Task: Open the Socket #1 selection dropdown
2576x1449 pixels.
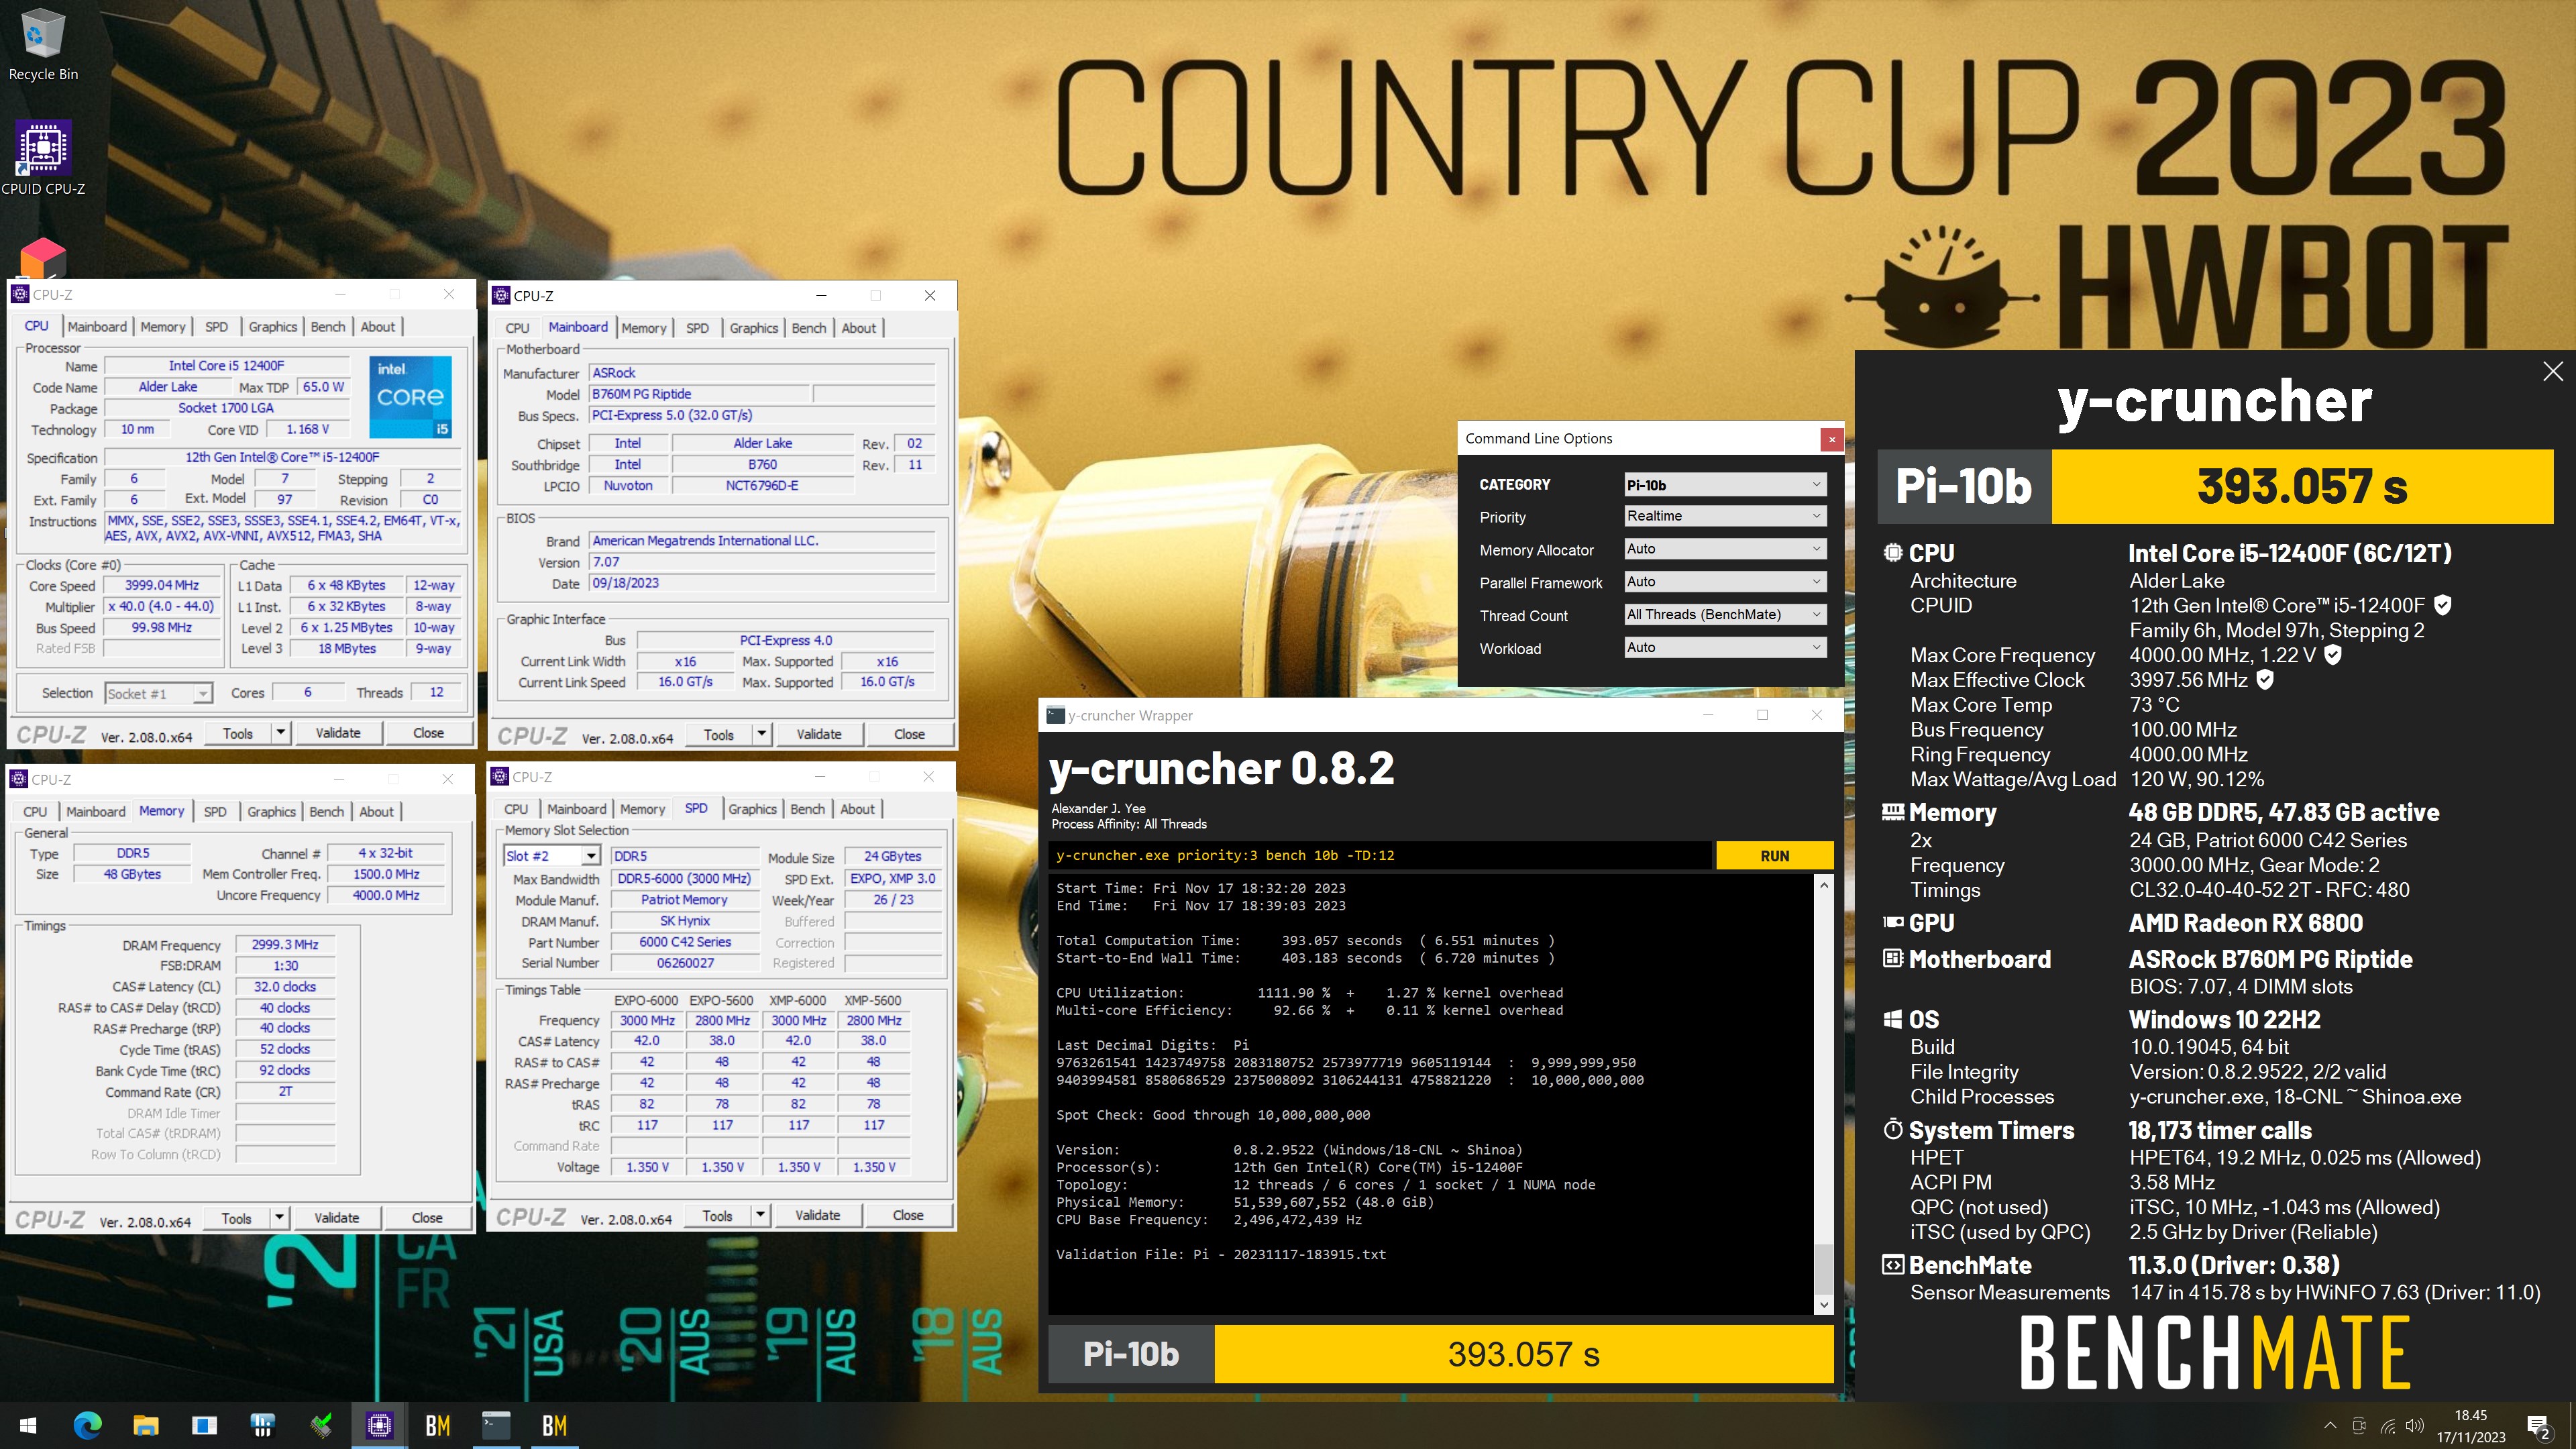Action: (x=159, y=693)
